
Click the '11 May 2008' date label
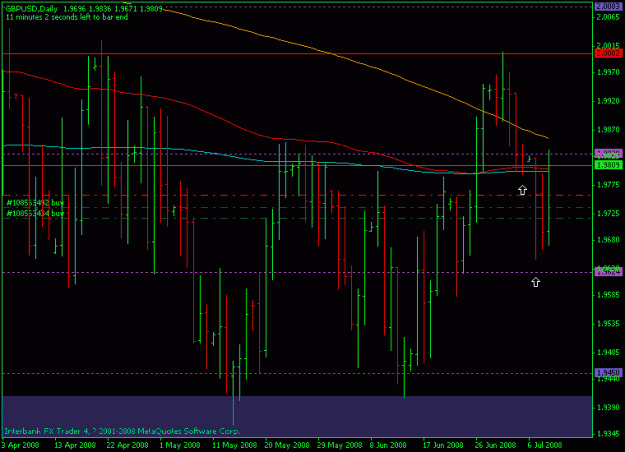(x=235, y=445)
